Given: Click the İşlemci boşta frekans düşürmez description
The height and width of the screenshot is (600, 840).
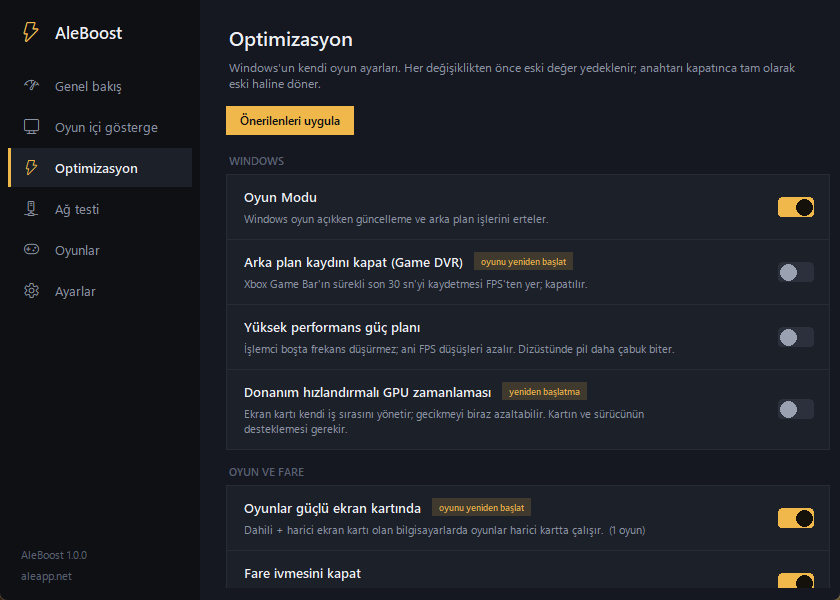Looking at the screenshot, I should (459, 349).
